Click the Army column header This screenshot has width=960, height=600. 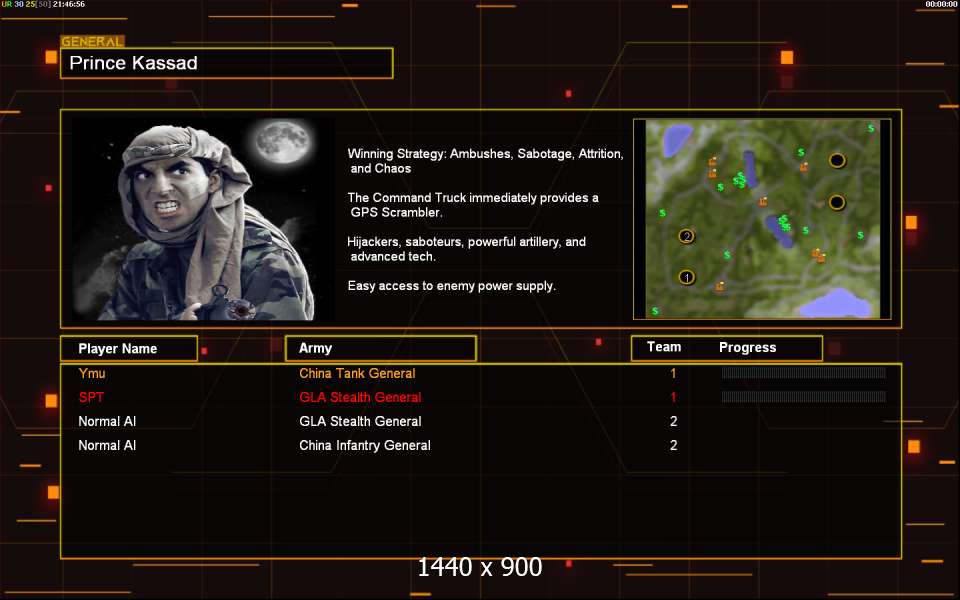380,348
